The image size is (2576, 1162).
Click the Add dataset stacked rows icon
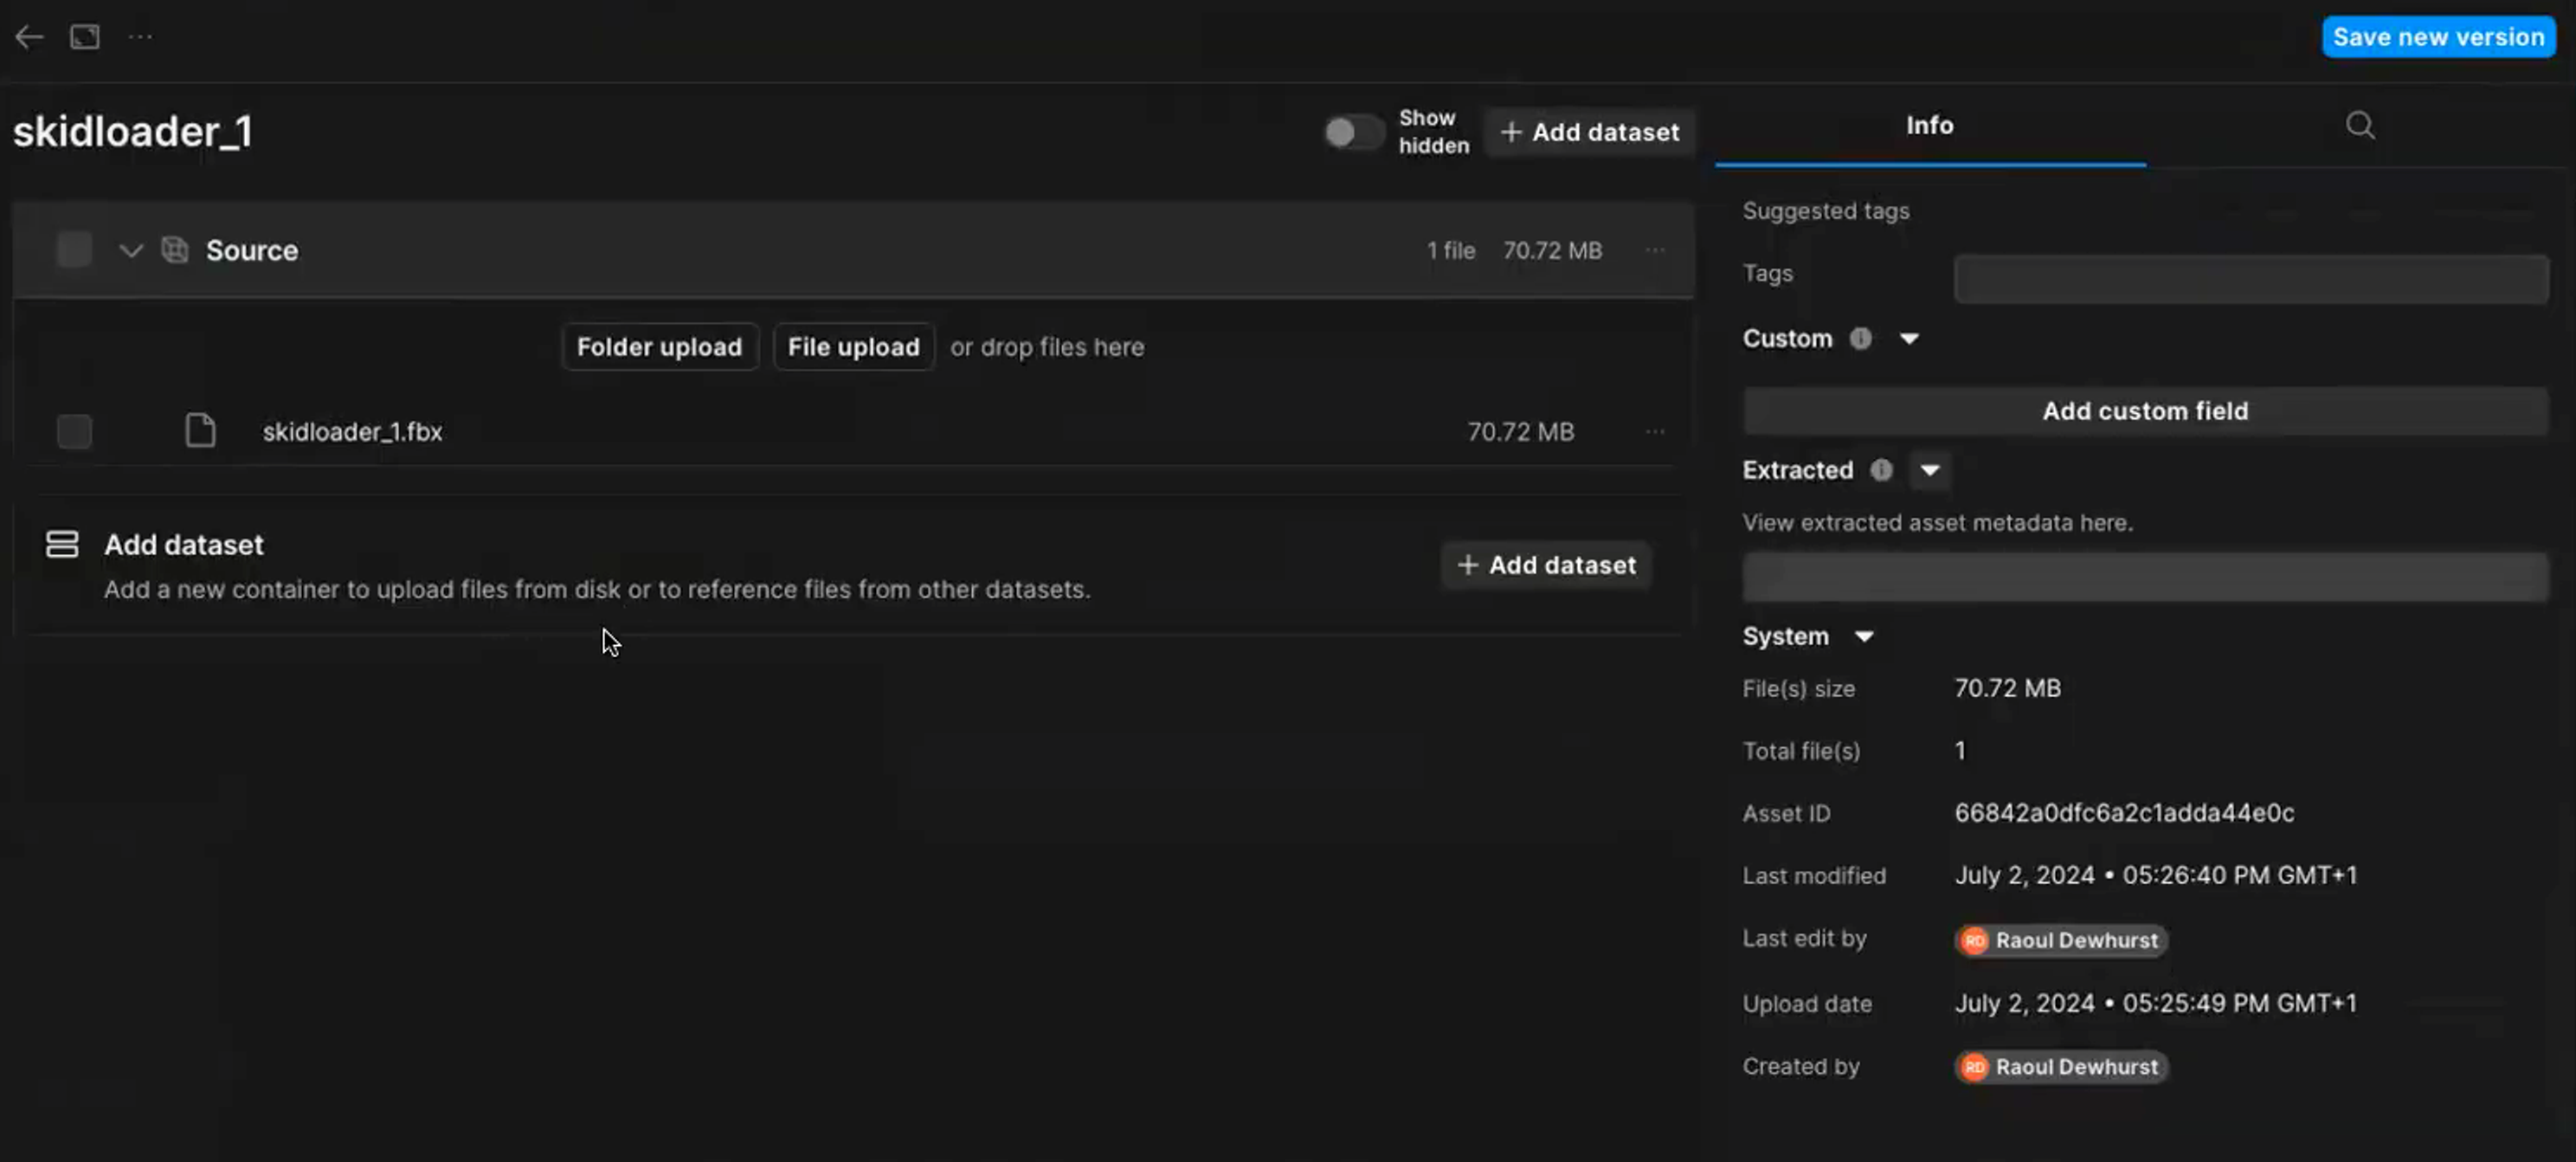pyautogui.click(x=62, y=544)
